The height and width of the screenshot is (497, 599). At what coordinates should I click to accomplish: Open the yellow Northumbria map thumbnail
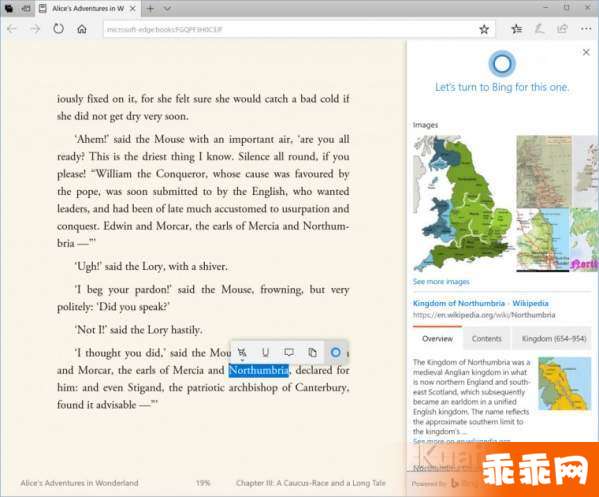point(564,384)
